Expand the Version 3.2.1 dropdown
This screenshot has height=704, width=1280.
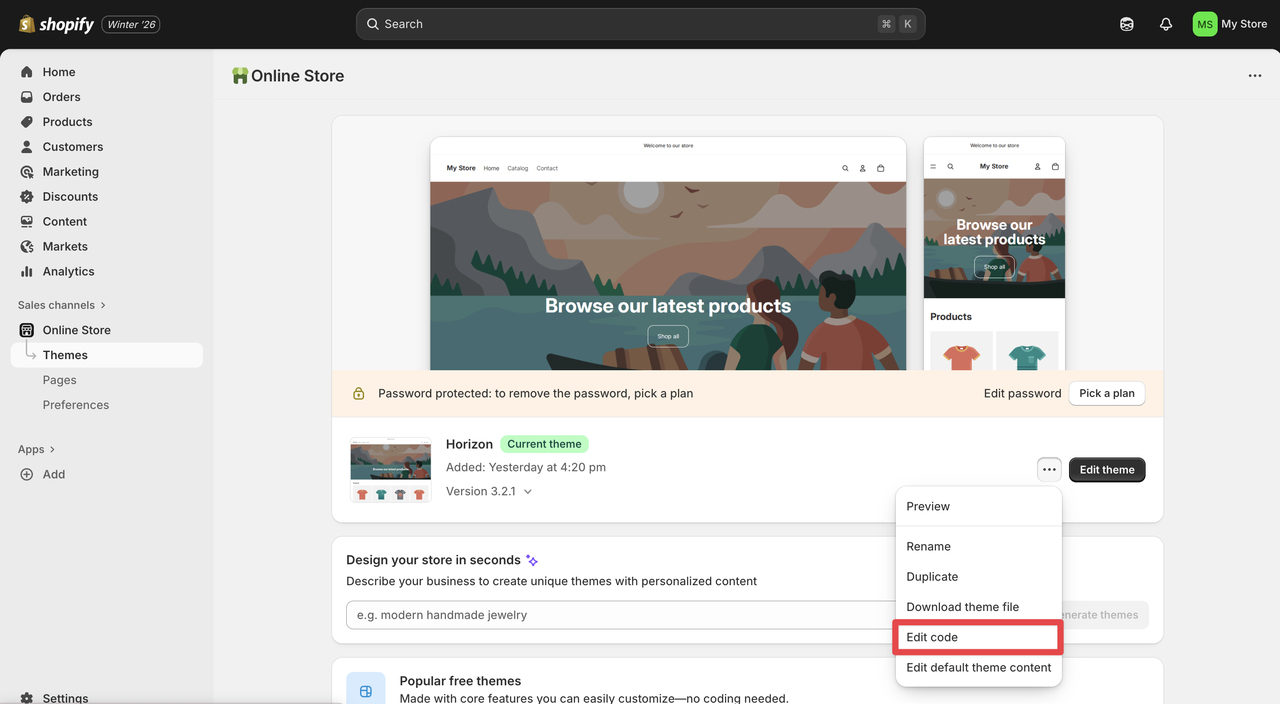click(x=488, y=491)
